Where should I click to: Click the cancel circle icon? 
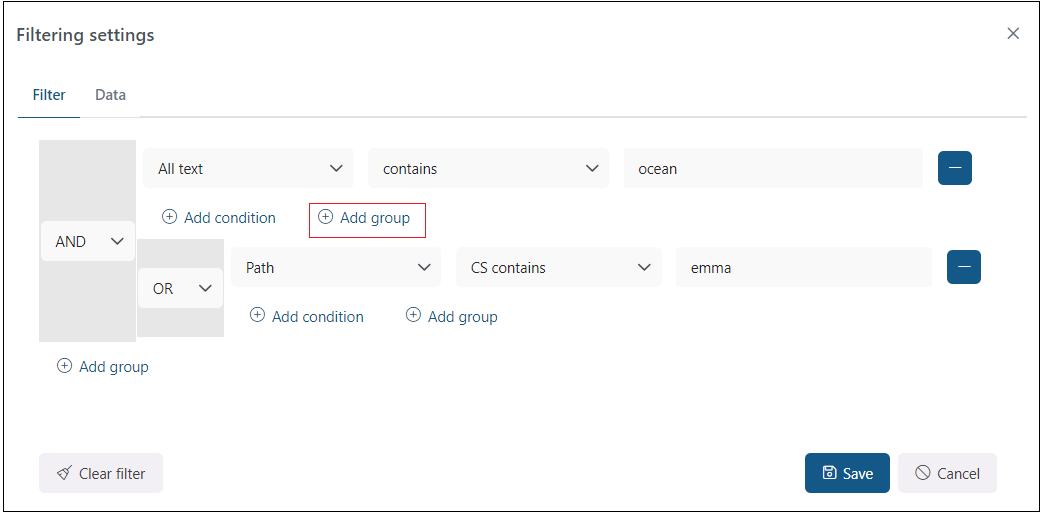click(922, 474)
